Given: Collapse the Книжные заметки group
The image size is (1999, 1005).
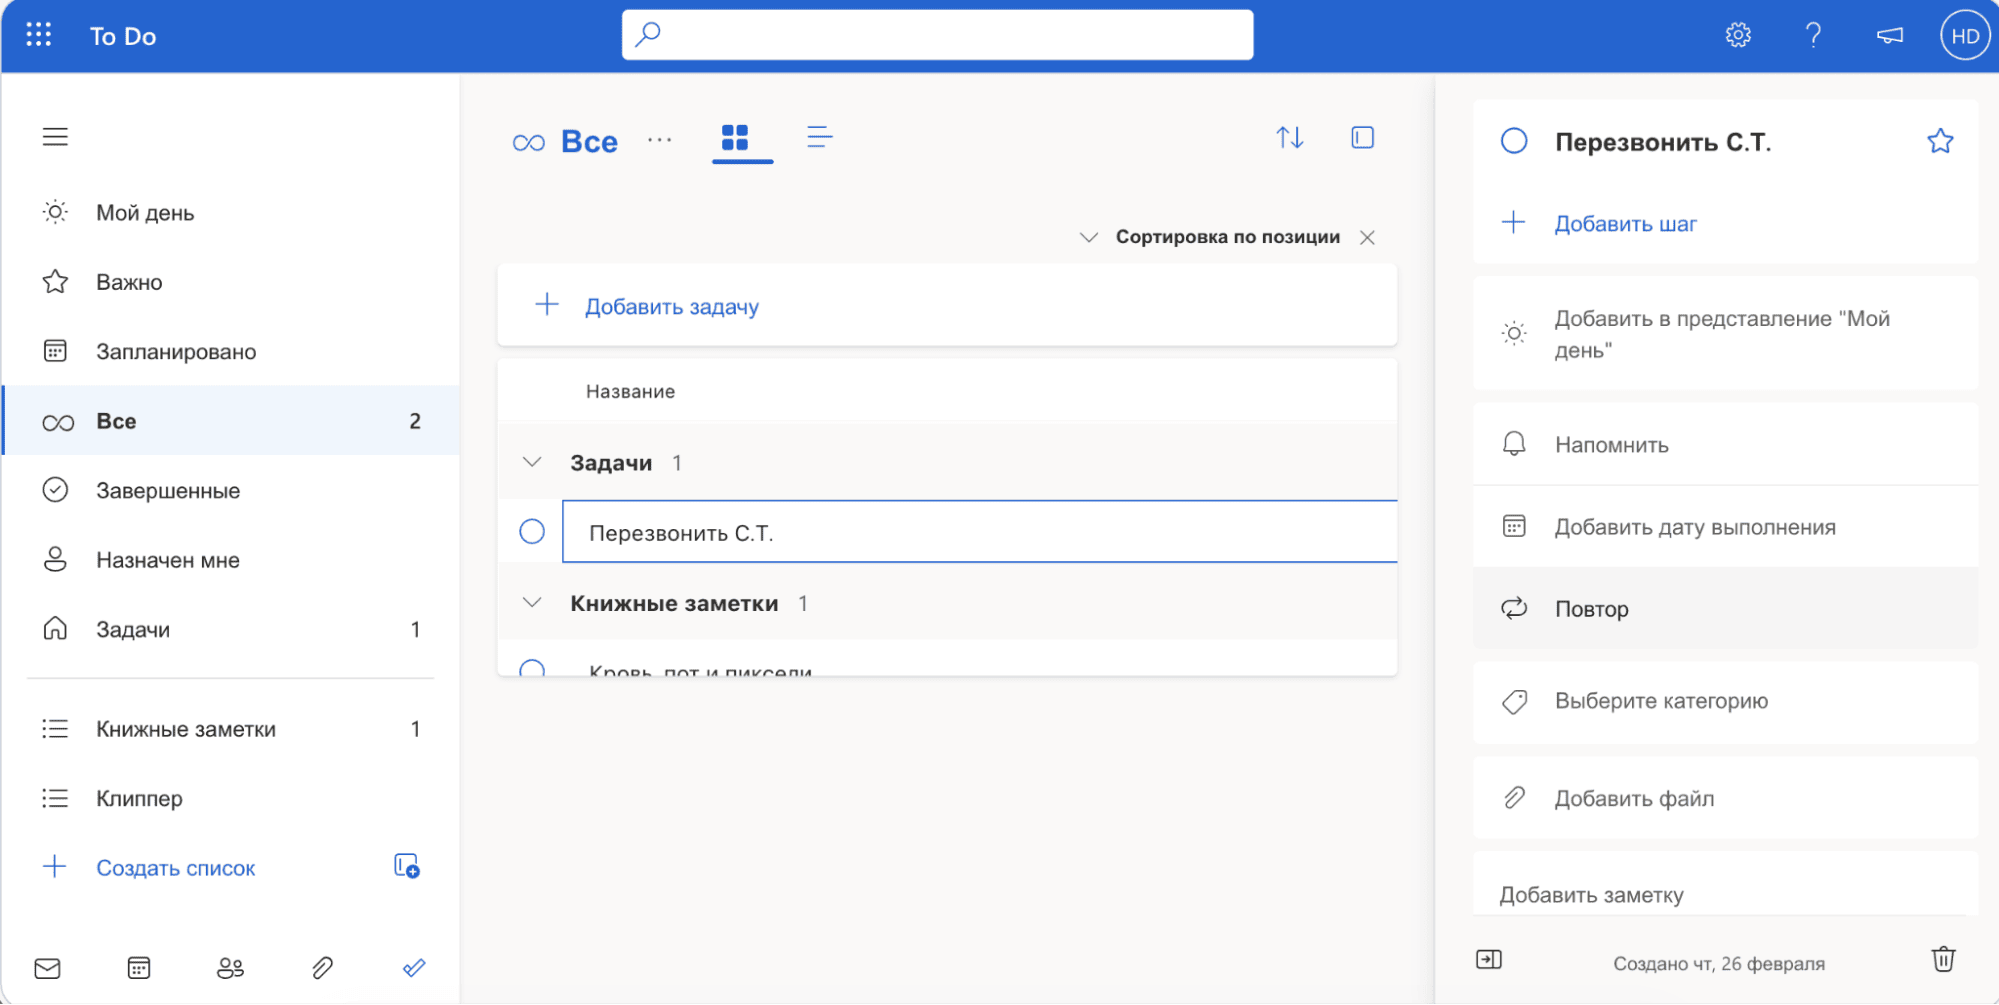Looking at the screenshot, I should pos(532,603).
